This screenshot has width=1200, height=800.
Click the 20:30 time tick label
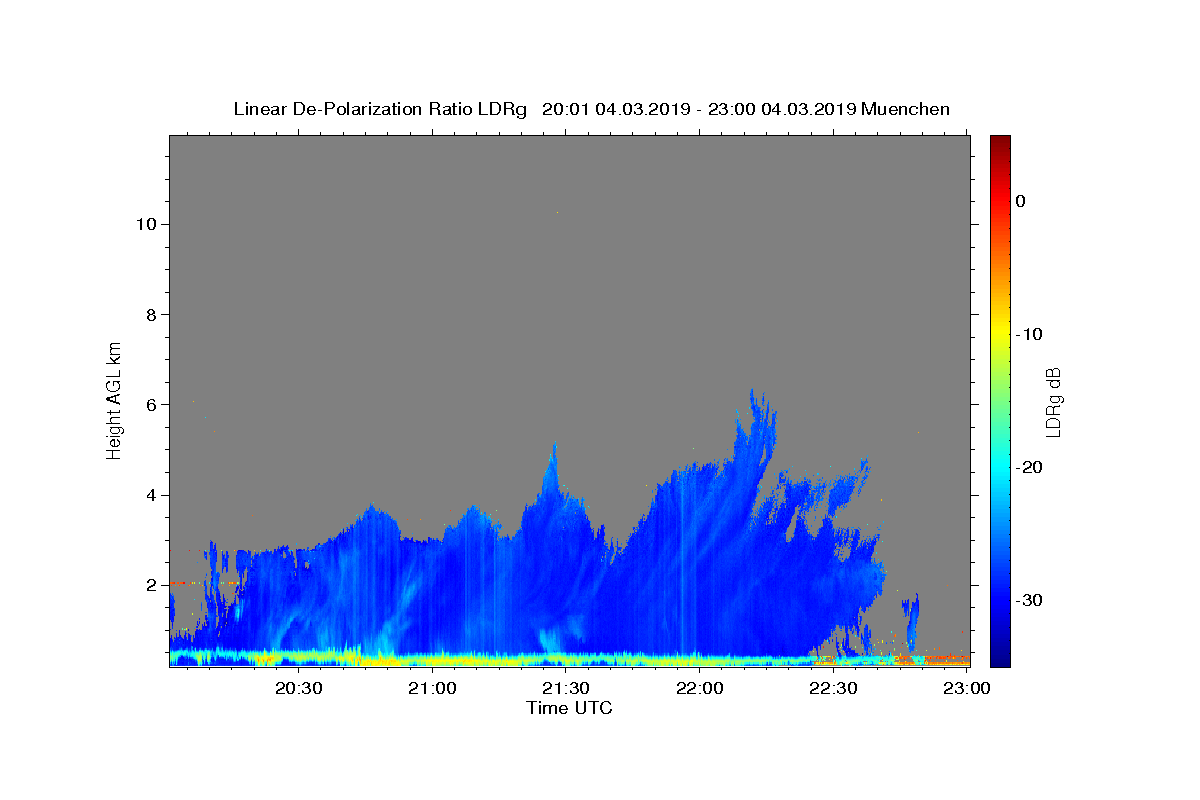(299, 688)
